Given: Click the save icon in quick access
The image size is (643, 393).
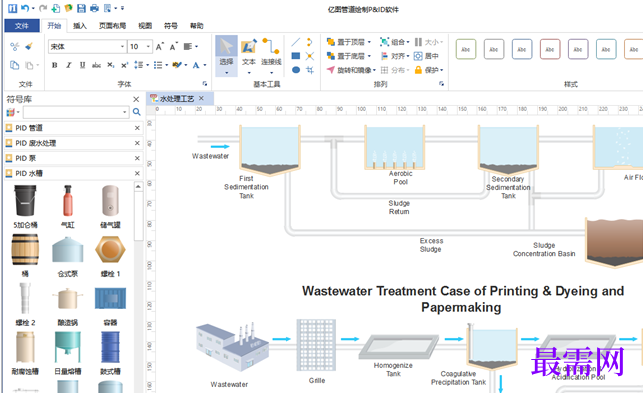Looking at the screenshot, I should point(81,8).
